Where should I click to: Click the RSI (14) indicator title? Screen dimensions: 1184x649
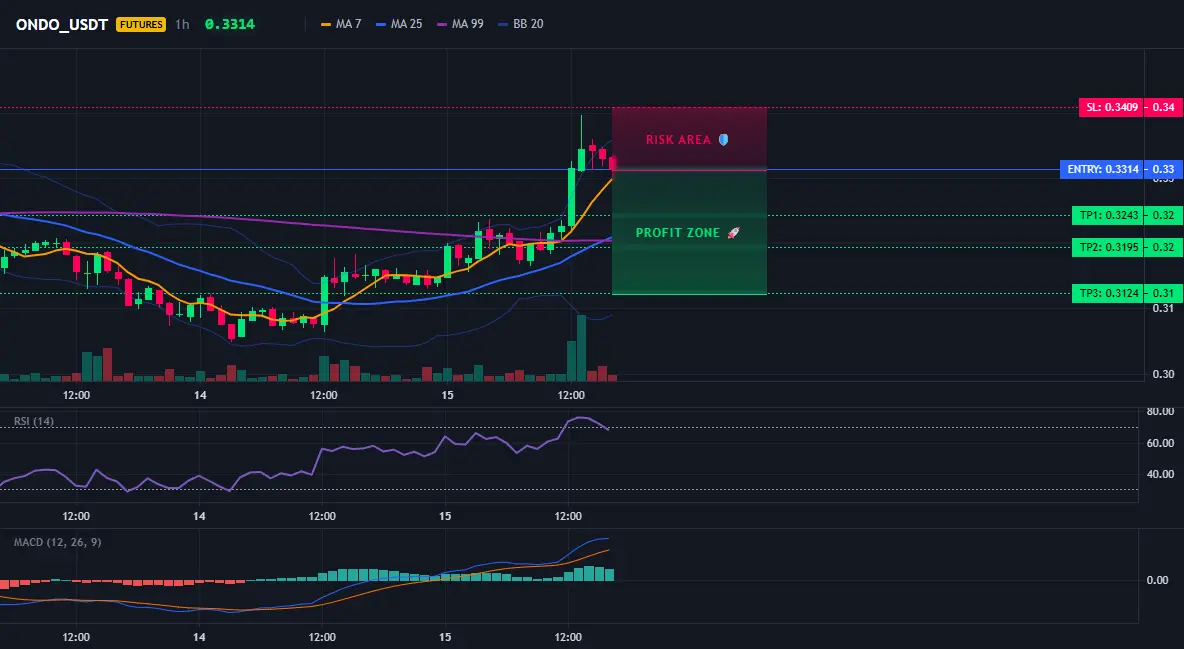coord(34,421)
